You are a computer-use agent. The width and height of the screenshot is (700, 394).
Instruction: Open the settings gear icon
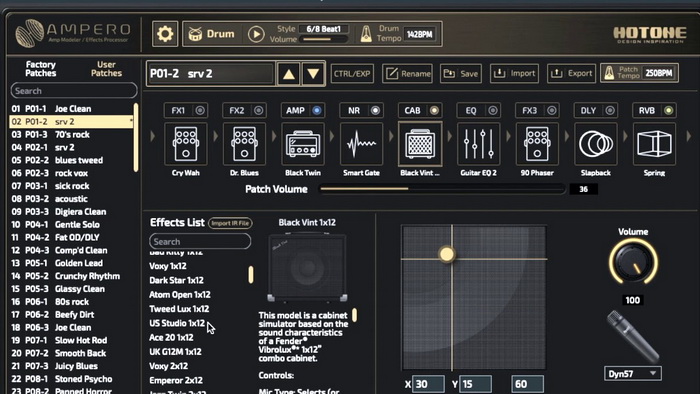(165, 34)
